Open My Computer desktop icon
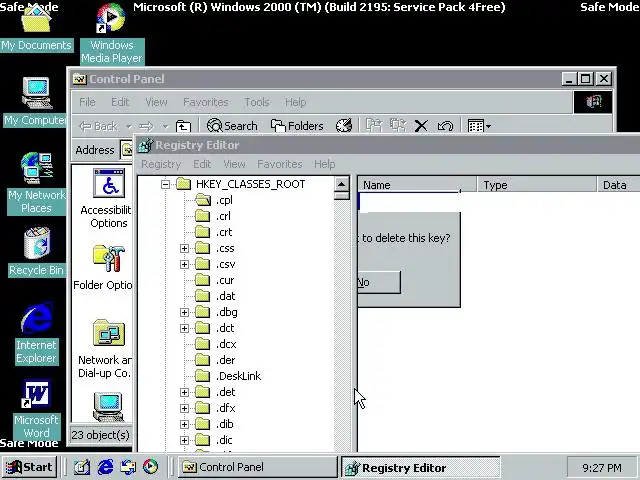This screenshot has height=480, width=640. (x=35, y=102)
